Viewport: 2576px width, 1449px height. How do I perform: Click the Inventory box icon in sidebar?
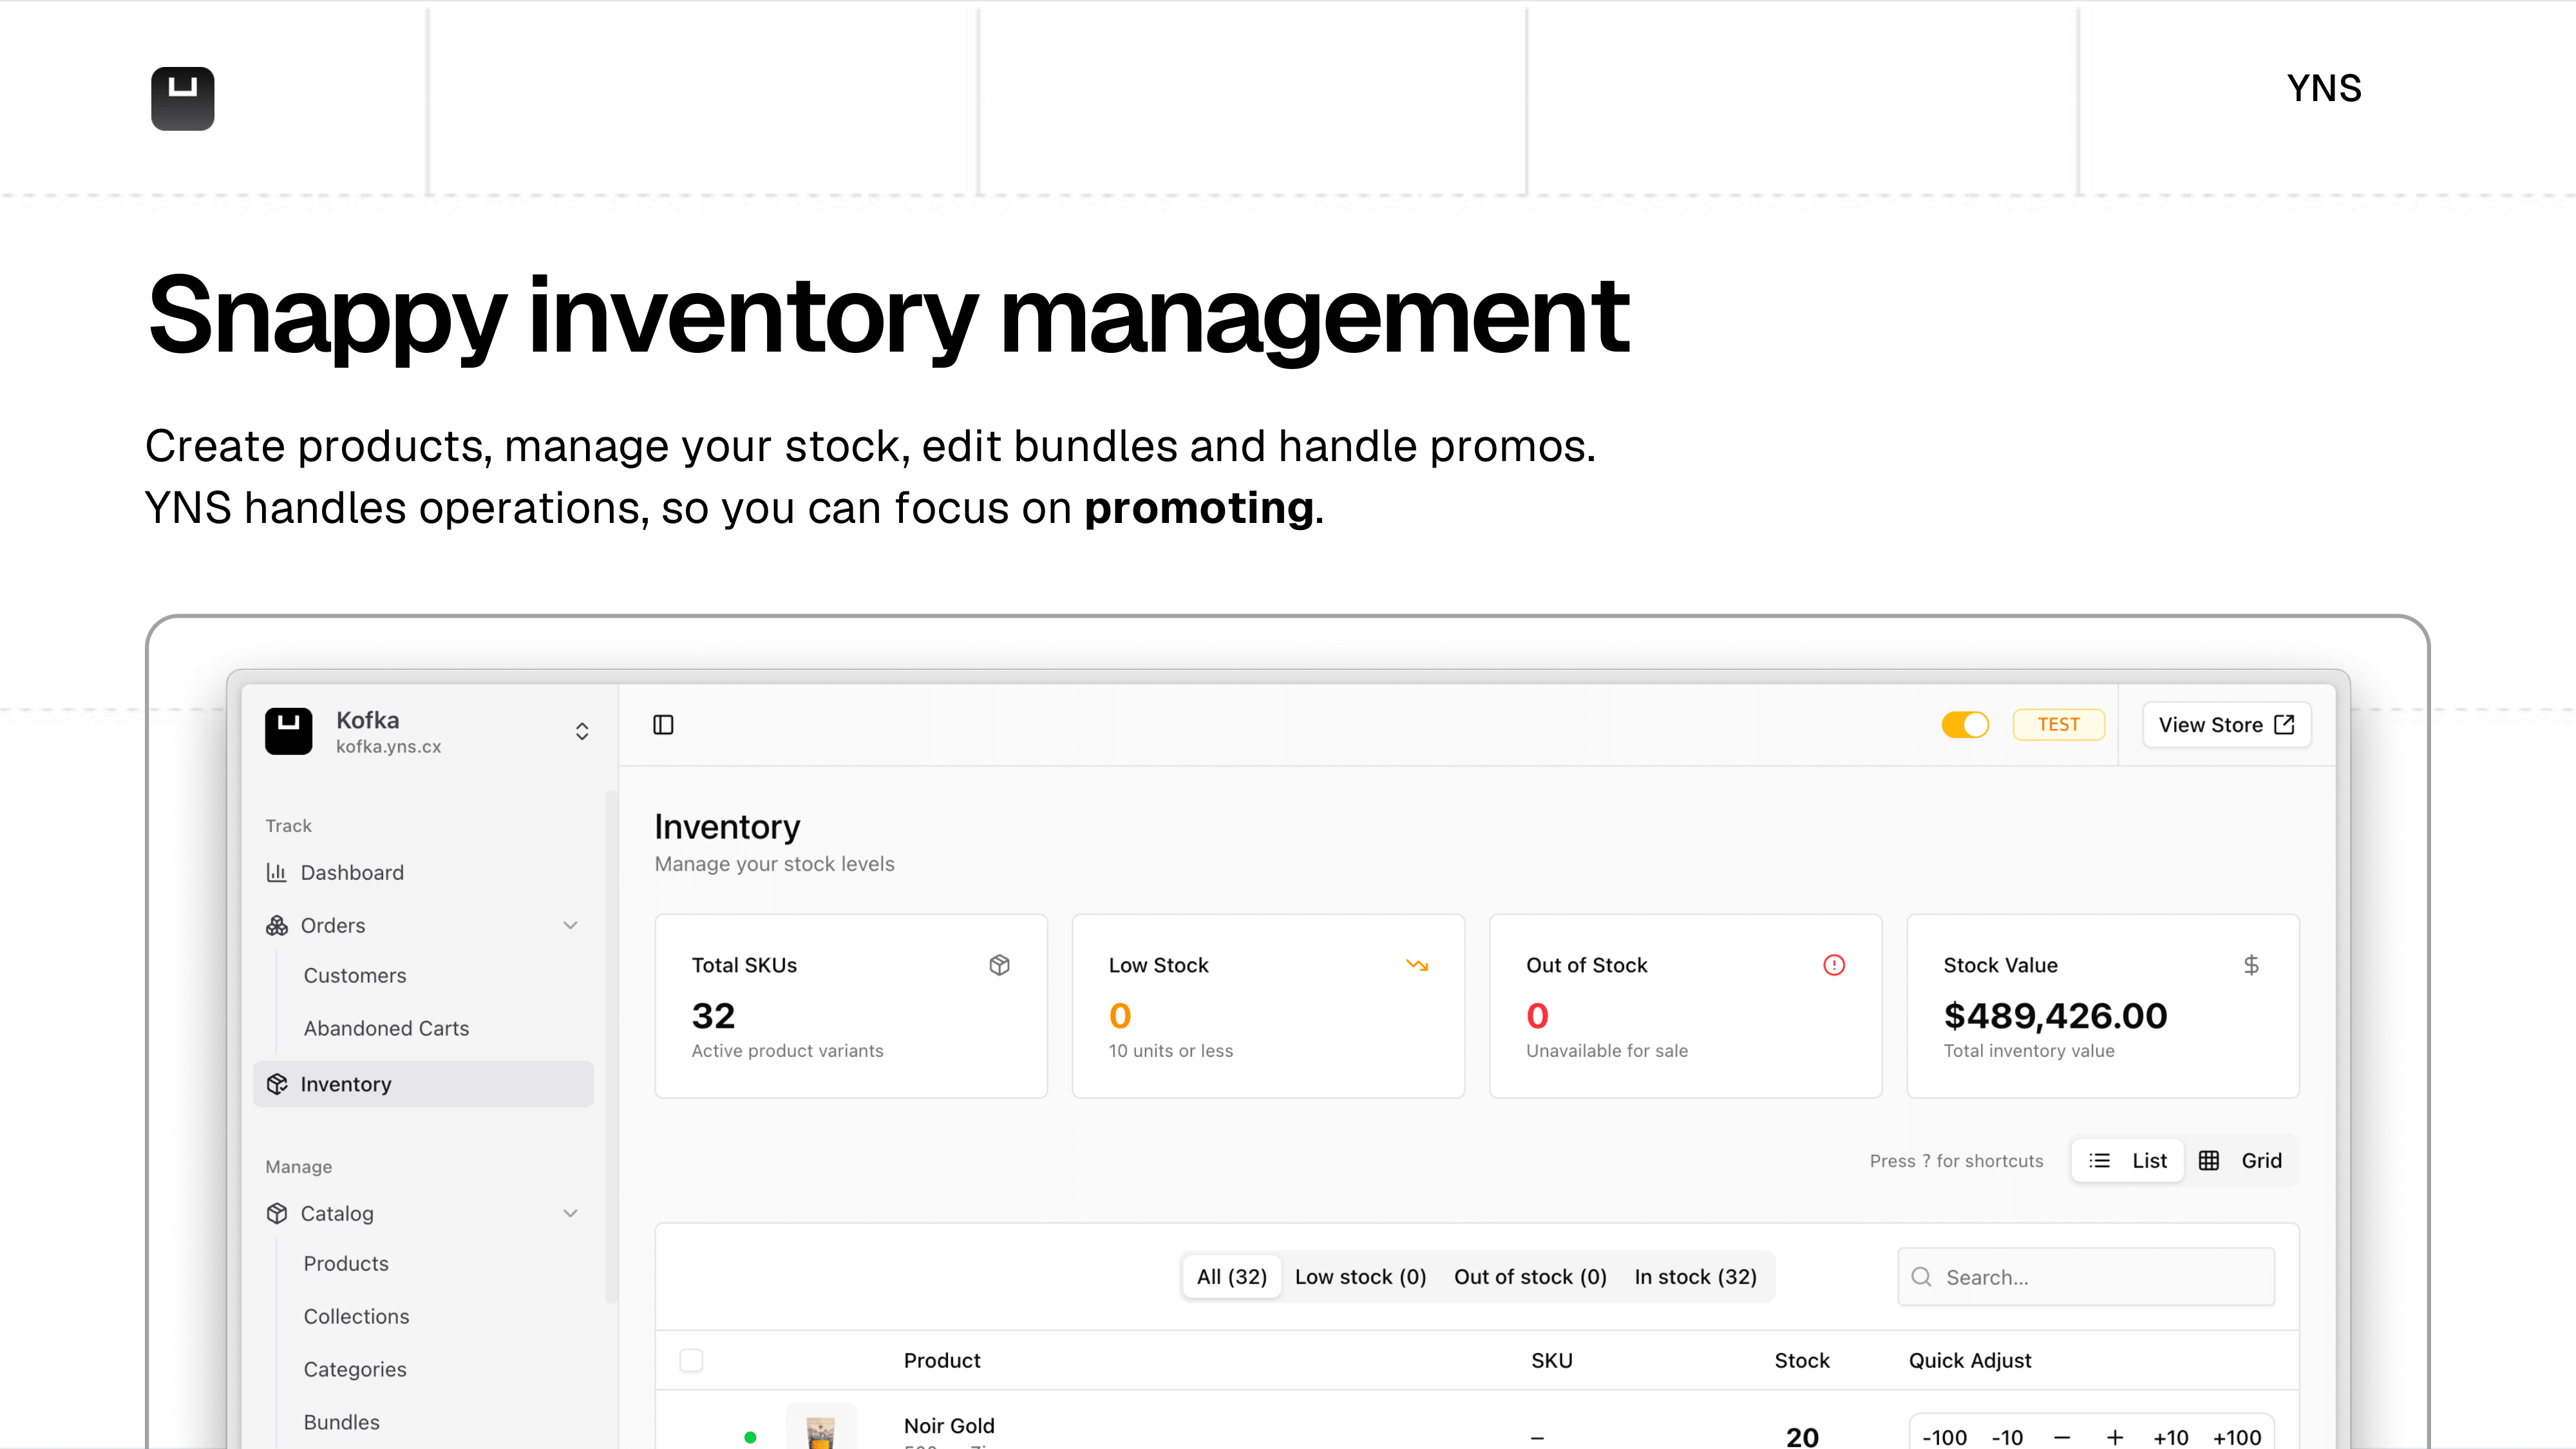[x=277, y=1084]
